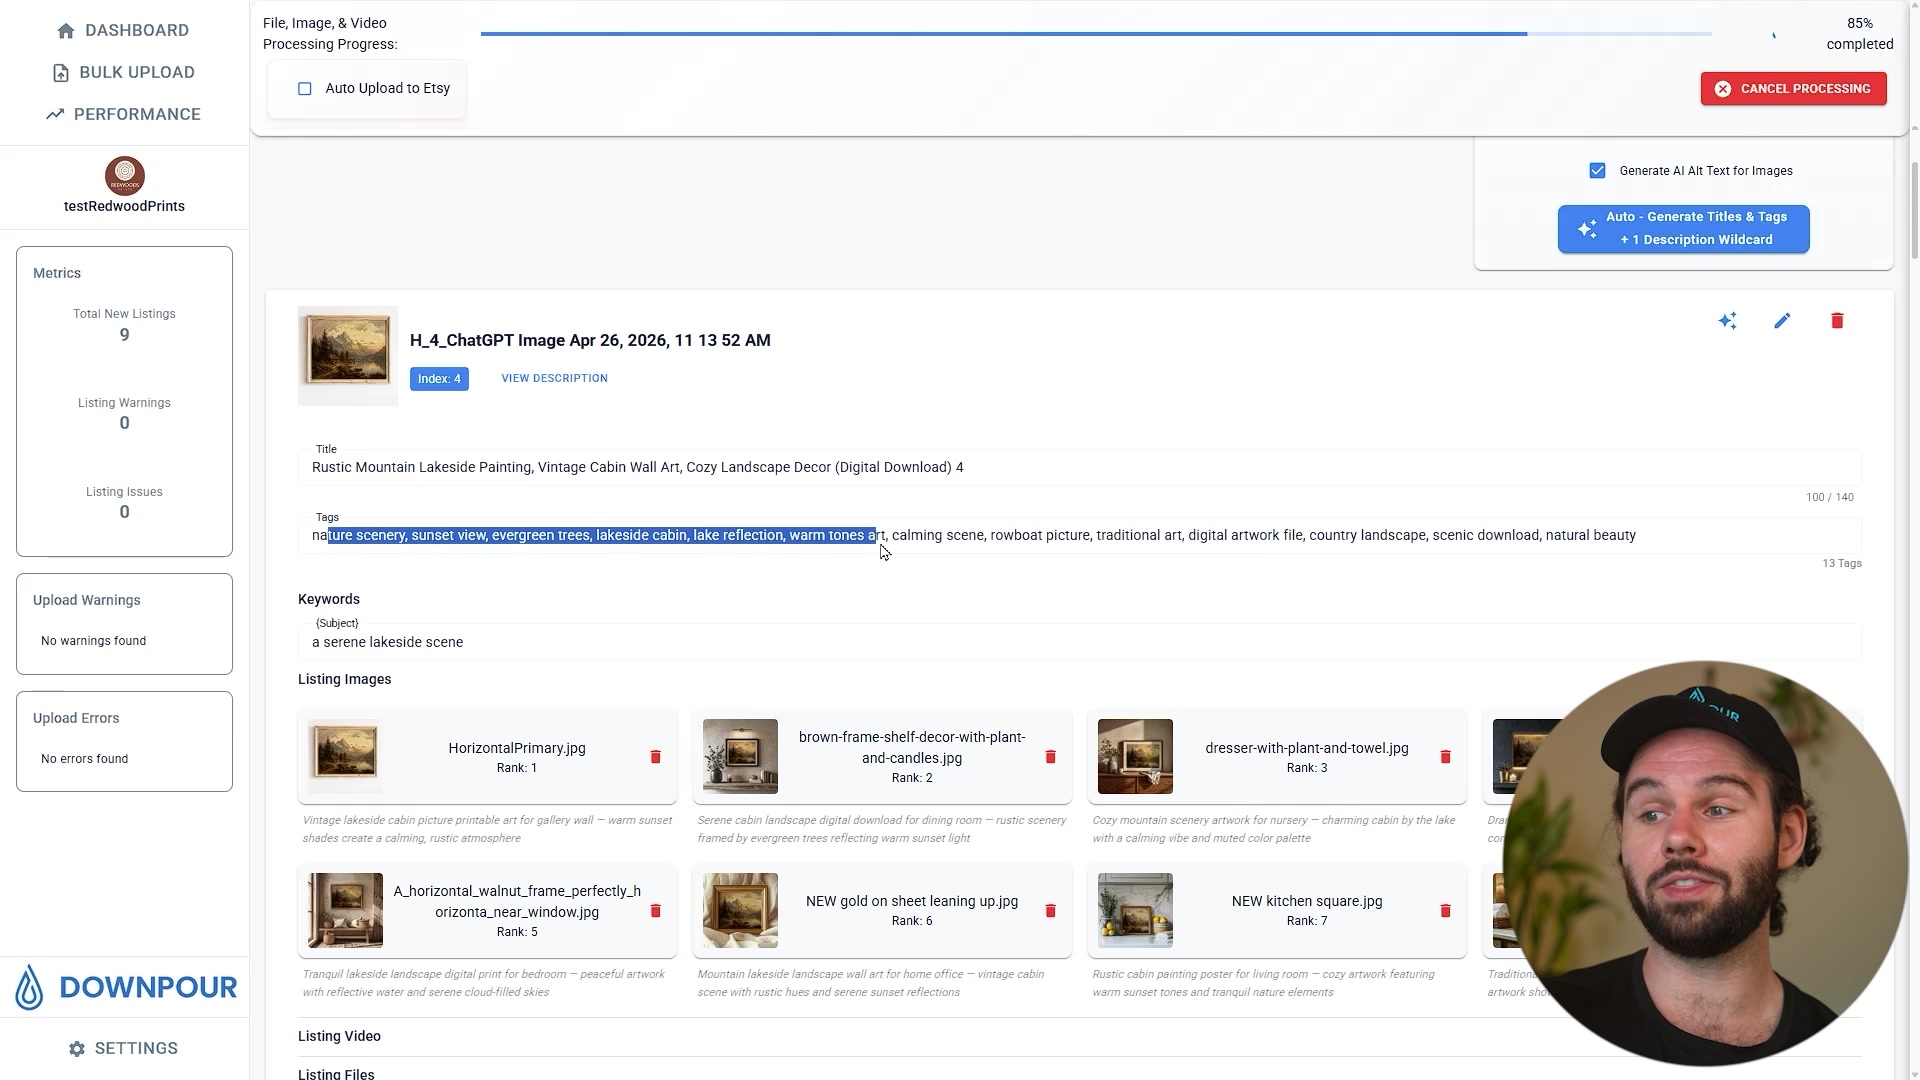Click Auto-Generate Titles & Tags button
This screenshot has width=1920, height=1080.
[1684, 229]
